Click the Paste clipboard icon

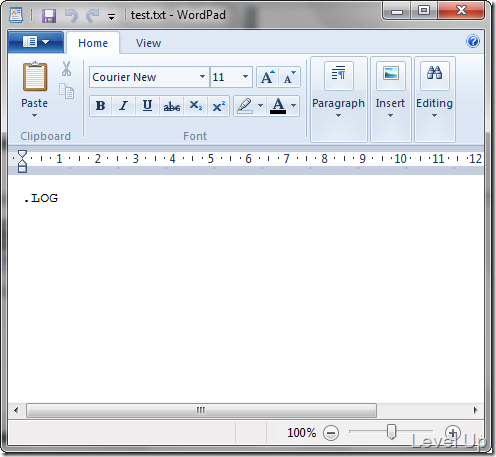[x=35, y=77]
